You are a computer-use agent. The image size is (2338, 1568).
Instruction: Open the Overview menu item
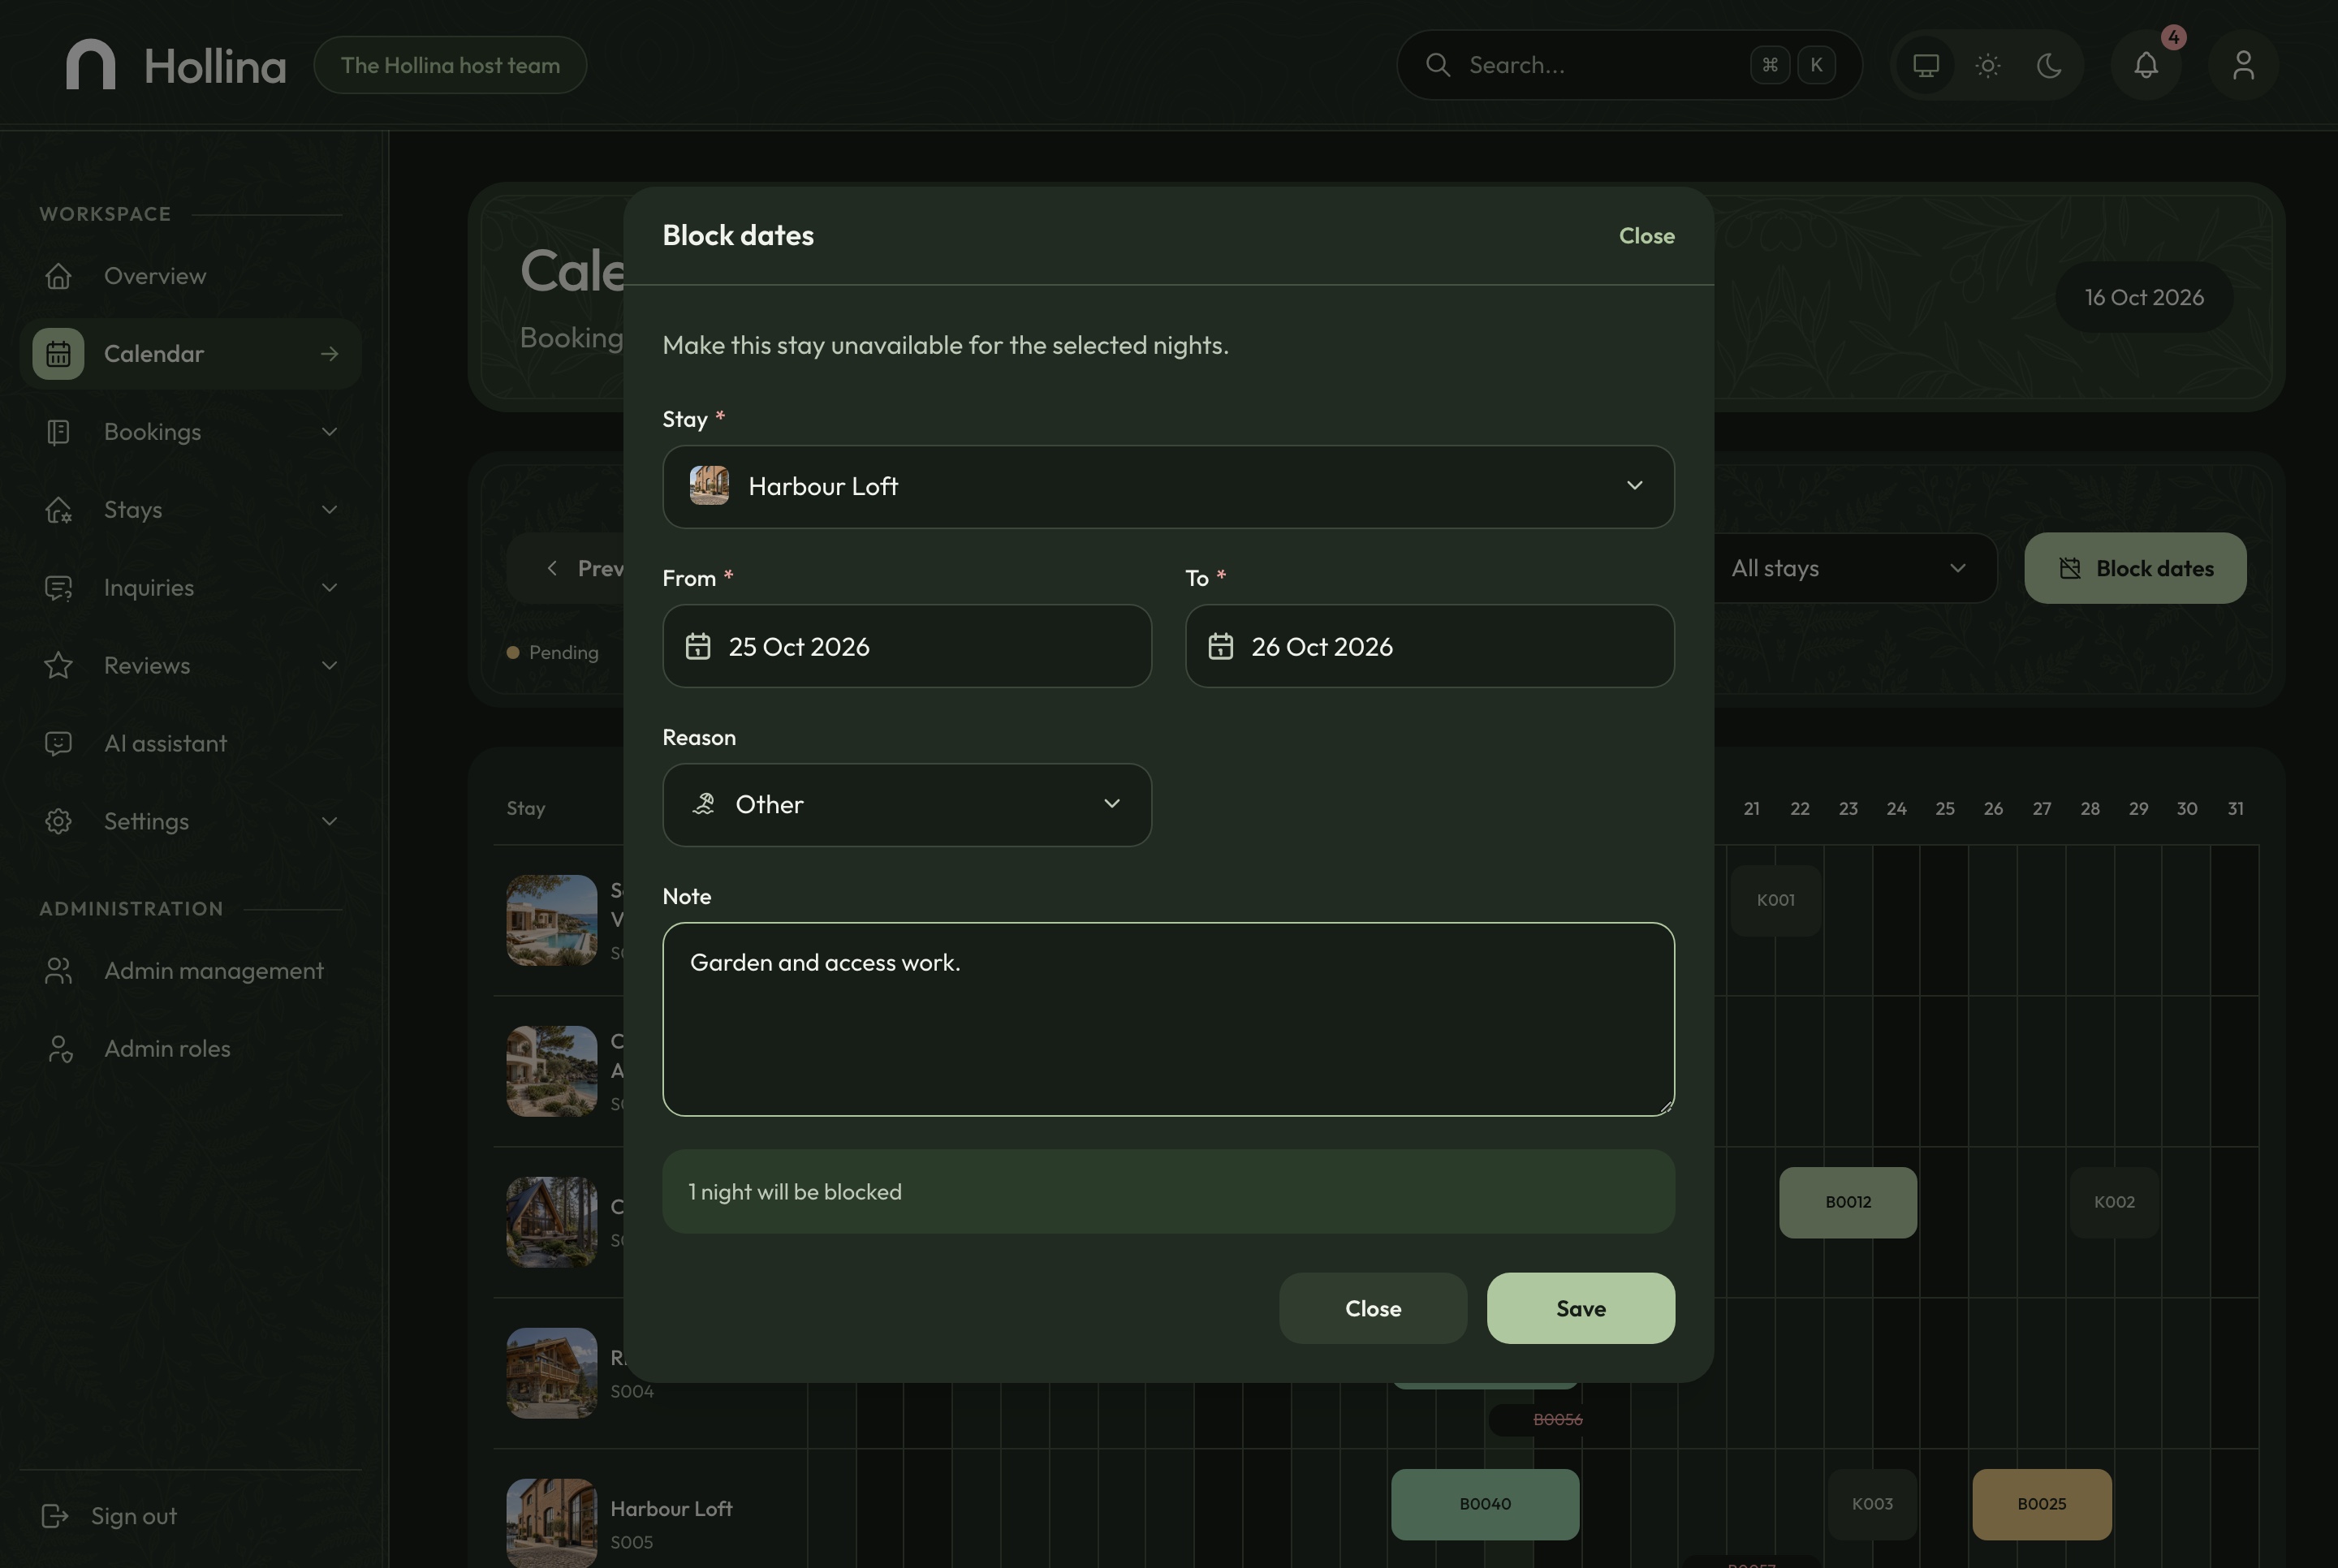(x=190, y=276)
